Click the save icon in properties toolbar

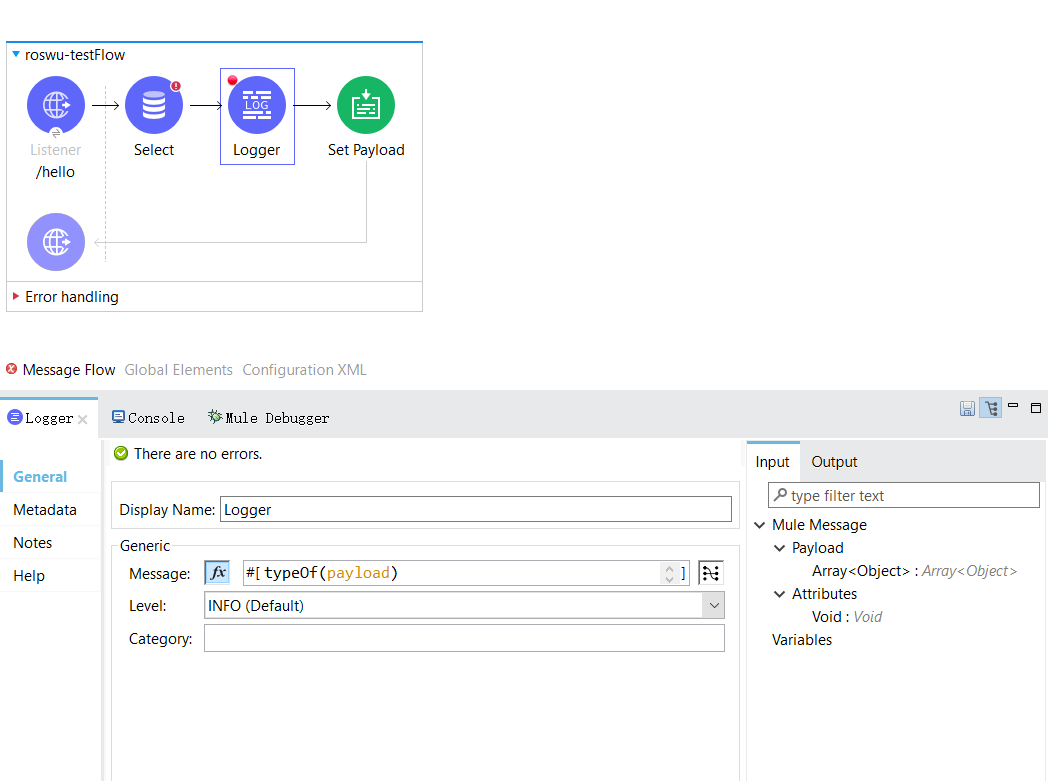tap(967, 408)
